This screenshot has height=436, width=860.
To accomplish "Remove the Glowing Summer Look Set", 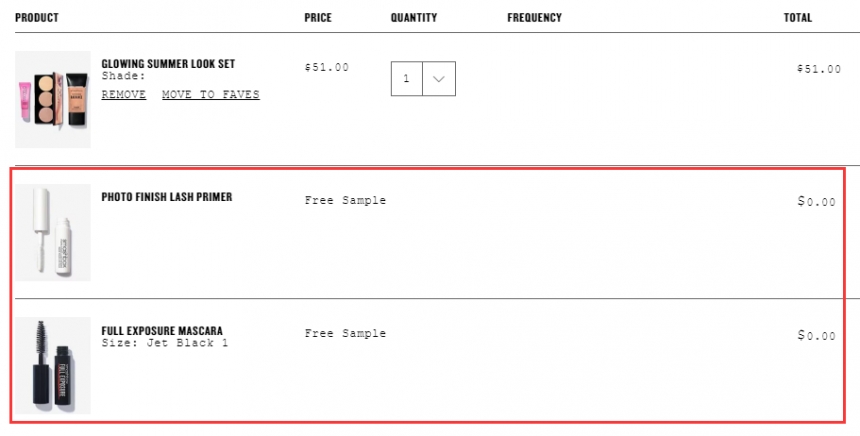I will pyautogui.click(x=124, y=94).
